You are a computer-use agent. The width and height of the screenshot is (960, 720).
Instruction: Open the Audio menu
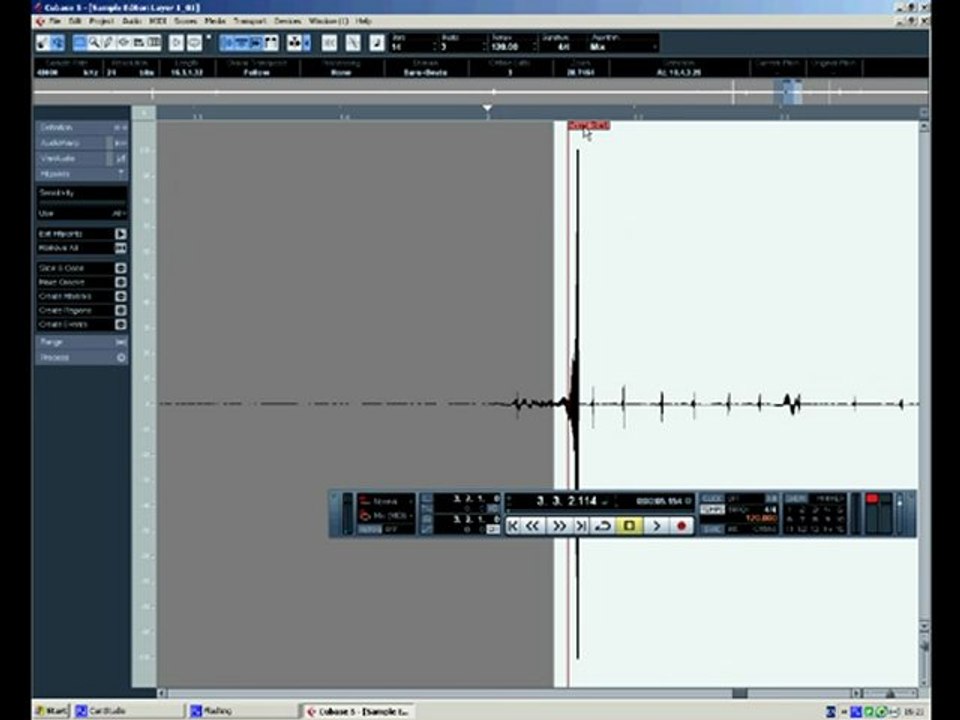coord(132,21)
